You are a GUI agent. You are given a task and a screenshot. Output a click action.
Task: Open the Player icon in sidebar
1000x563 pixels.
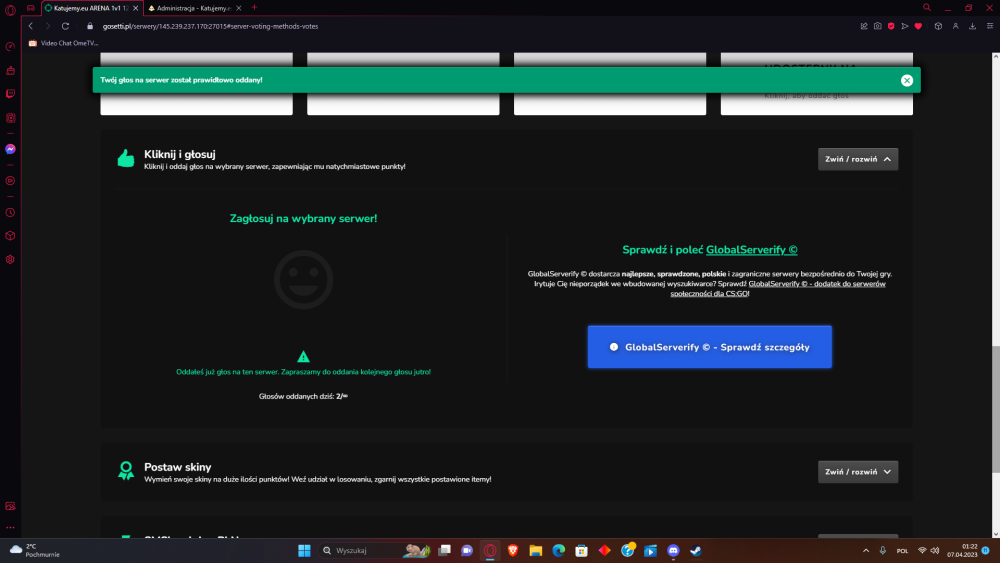point(10,181)
